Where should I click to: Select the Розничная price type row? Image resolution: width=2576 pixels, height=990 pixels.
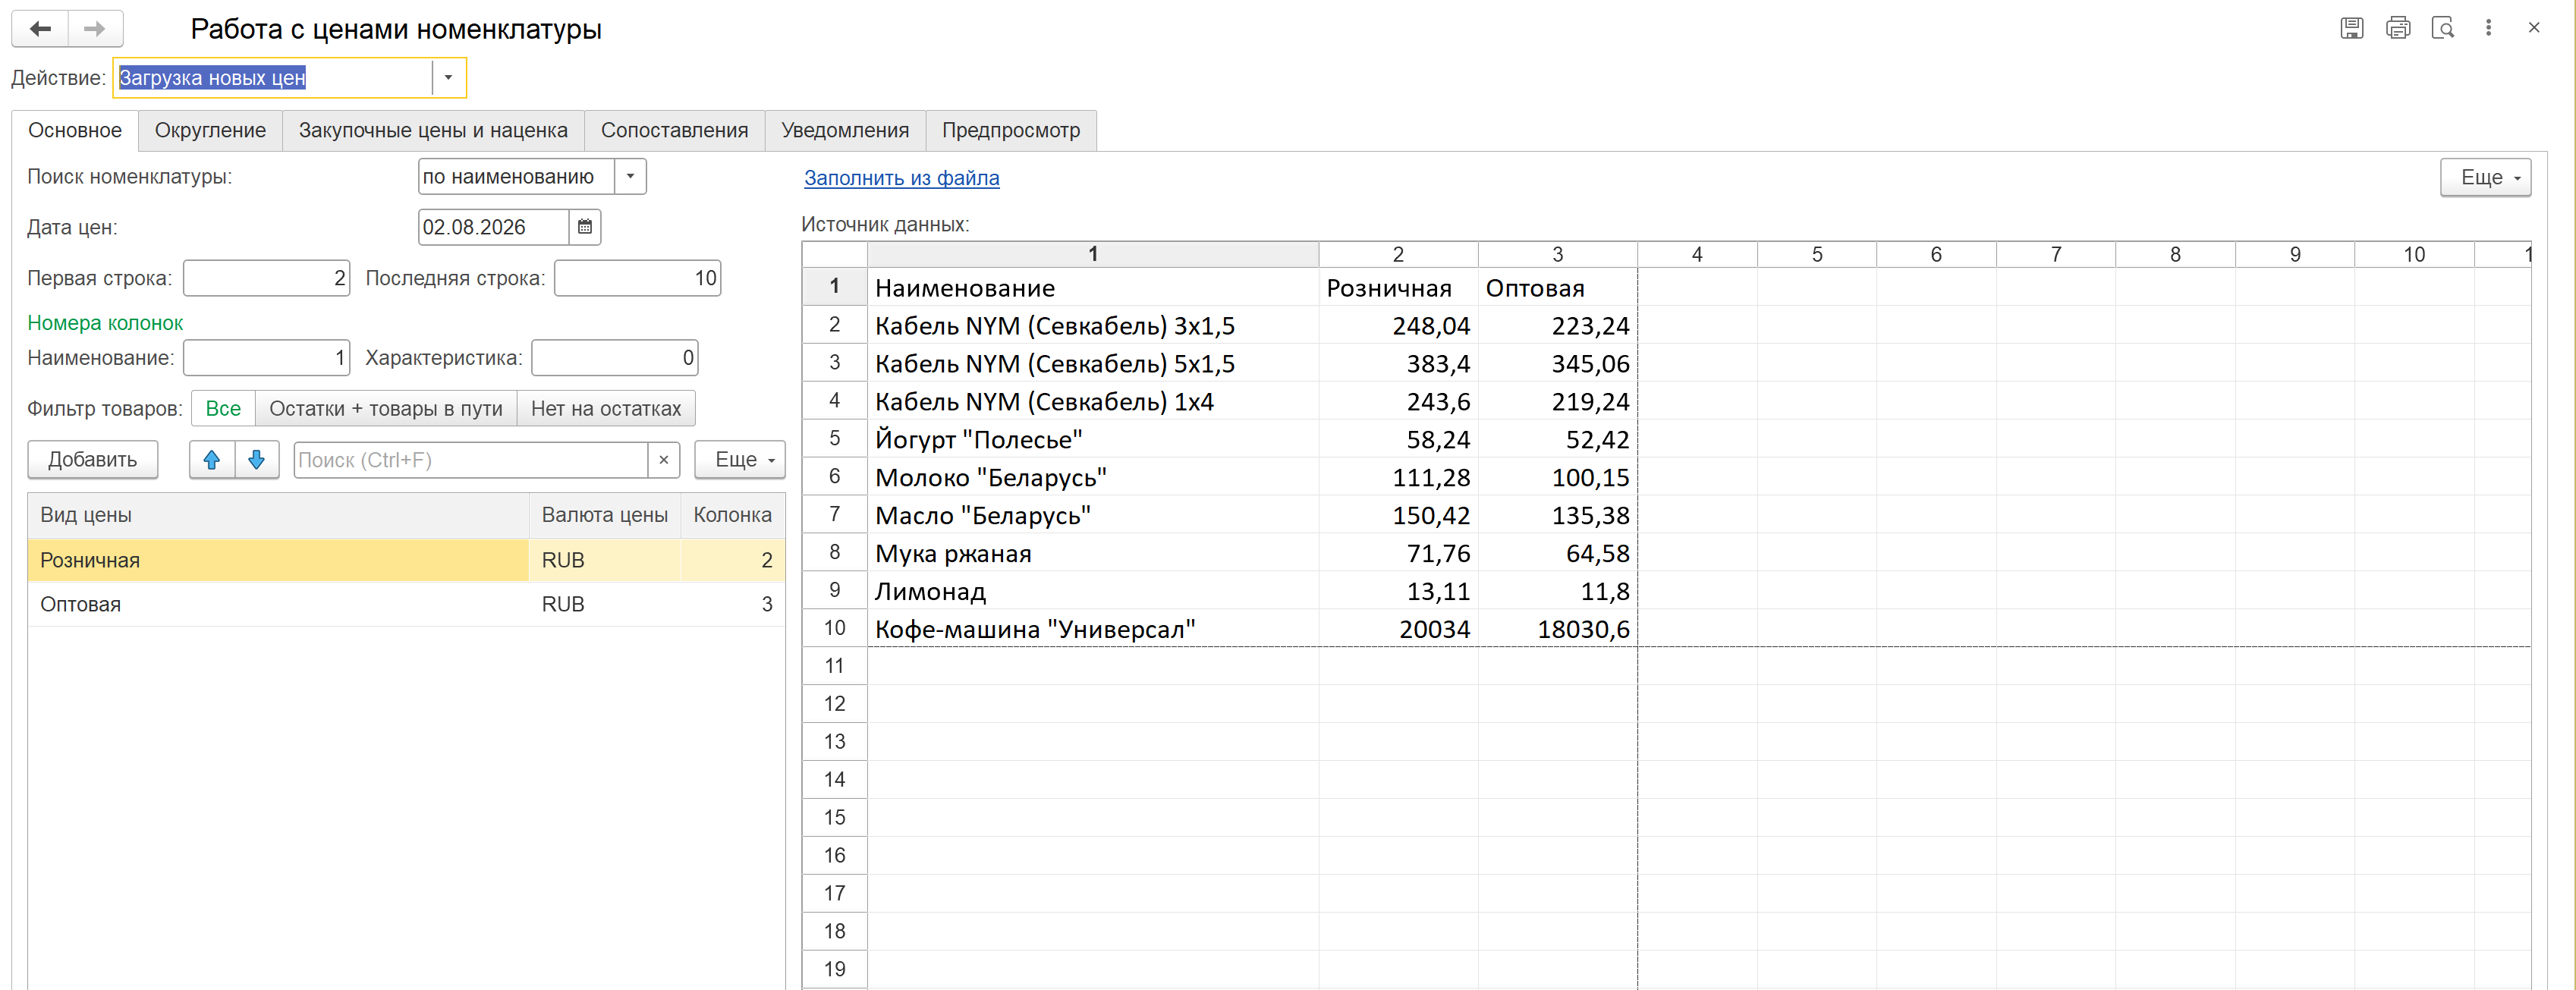406,561
